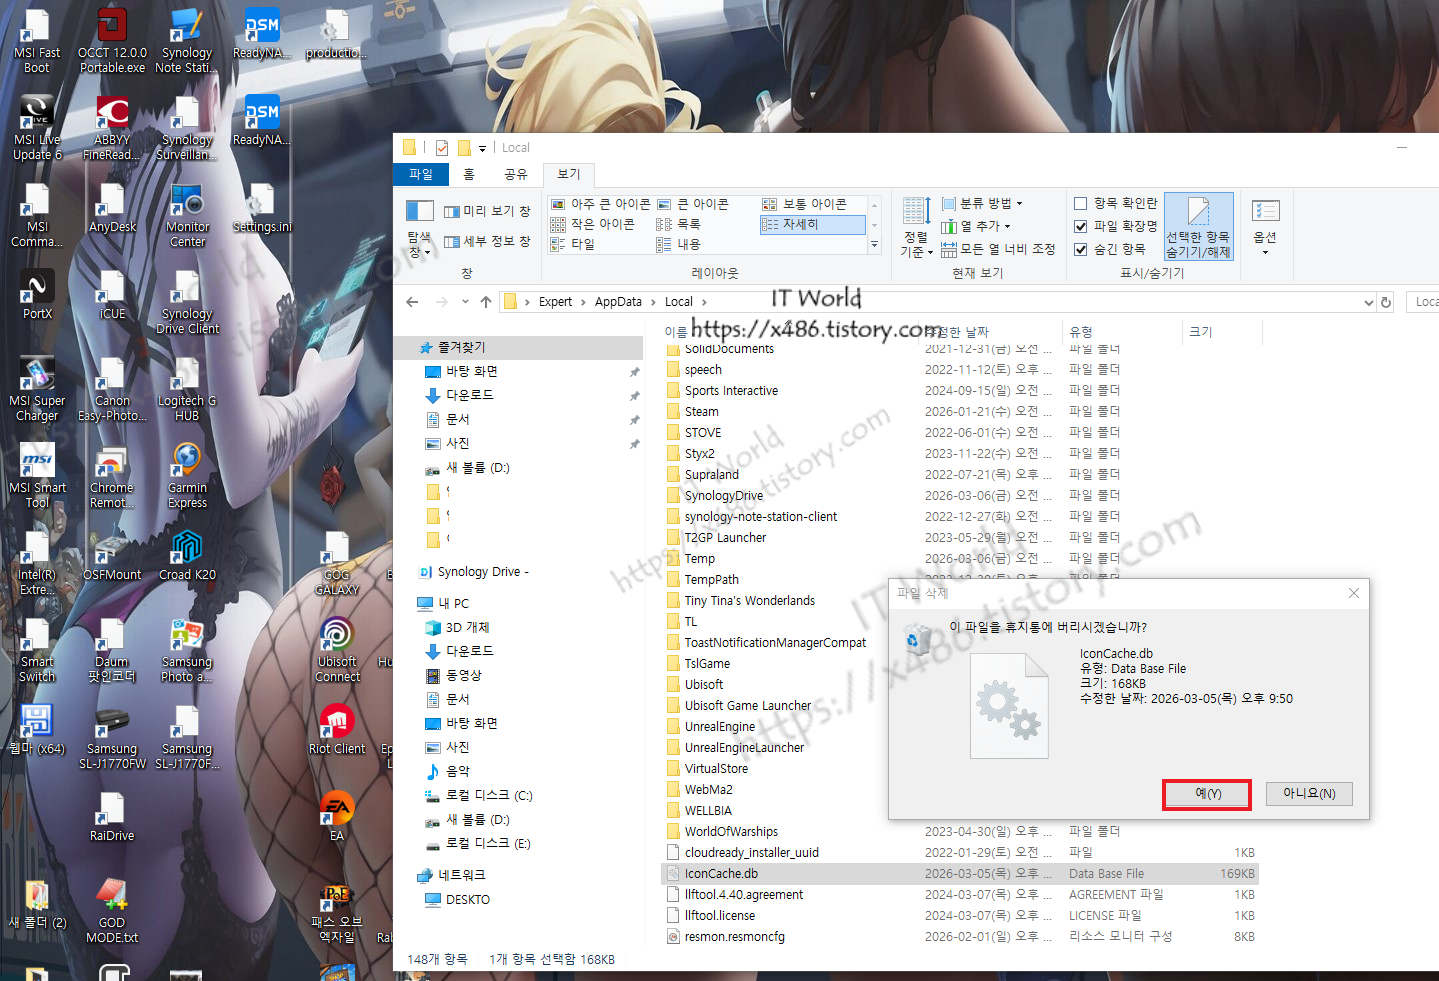
Task: Open AnyDesk desktop shortcut
Action: click(112, 209)
